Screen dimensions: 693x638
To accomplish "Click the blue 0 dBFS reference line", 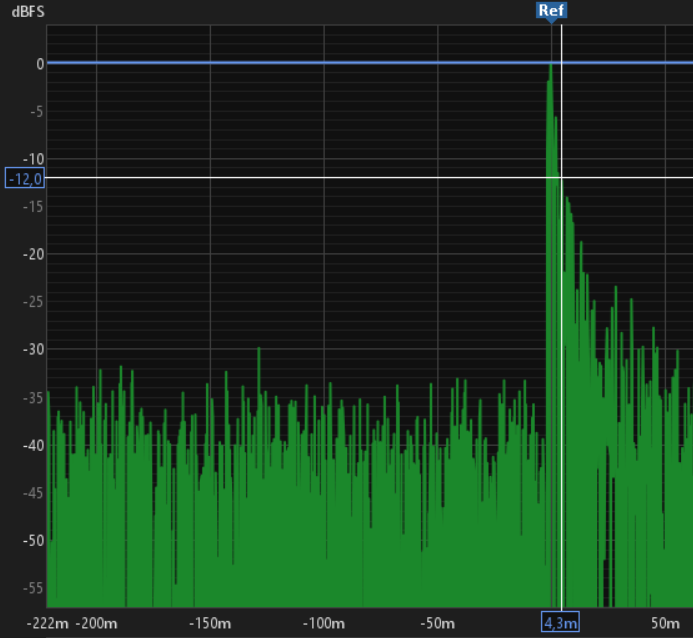I will [x=300, y=63].
